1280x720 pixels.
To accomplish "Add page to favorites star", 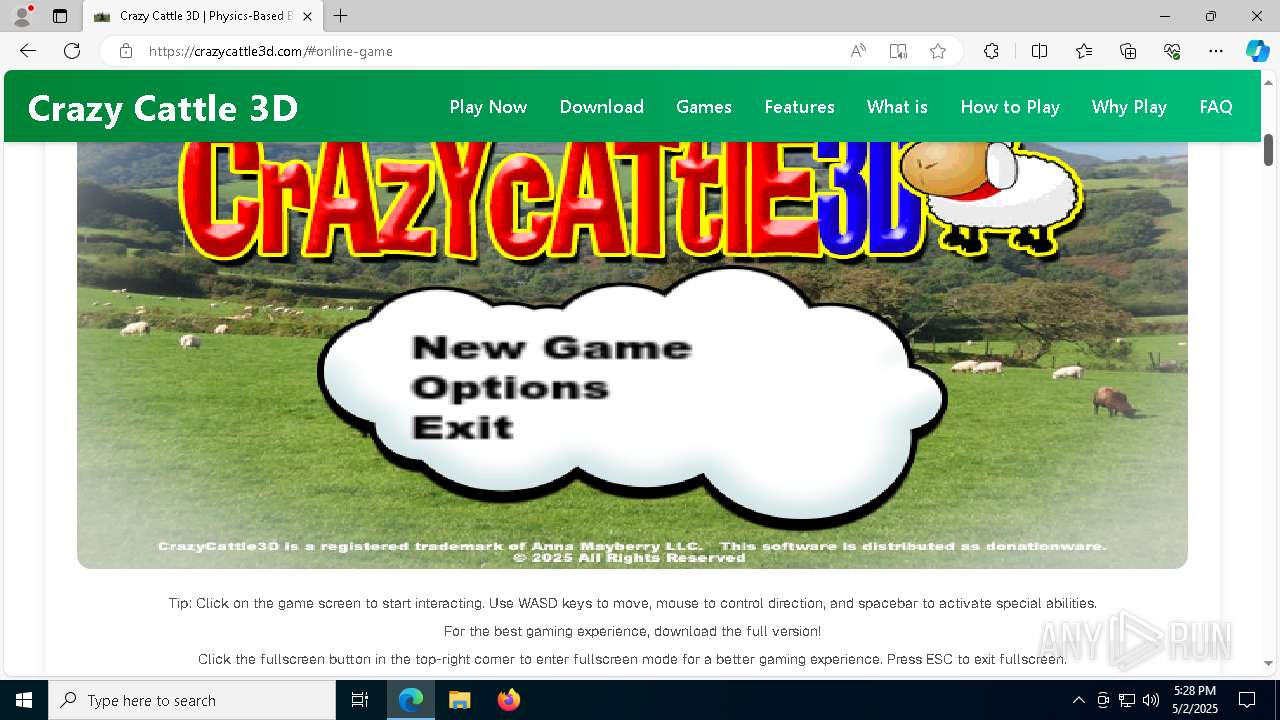I will click(938, 51).
